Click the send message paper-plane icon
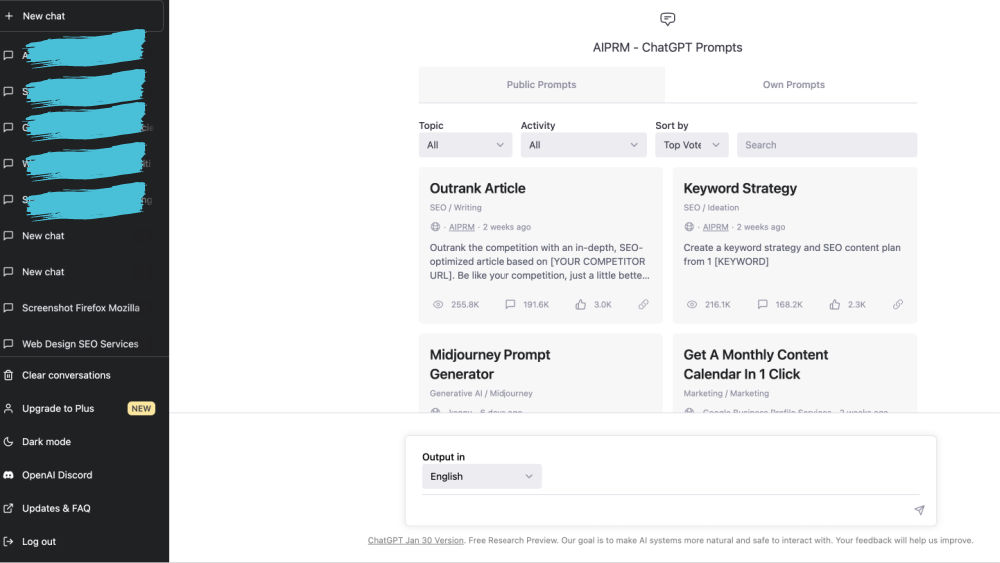This screenshot has width=1000, height=563. click(x=919, y=510)
